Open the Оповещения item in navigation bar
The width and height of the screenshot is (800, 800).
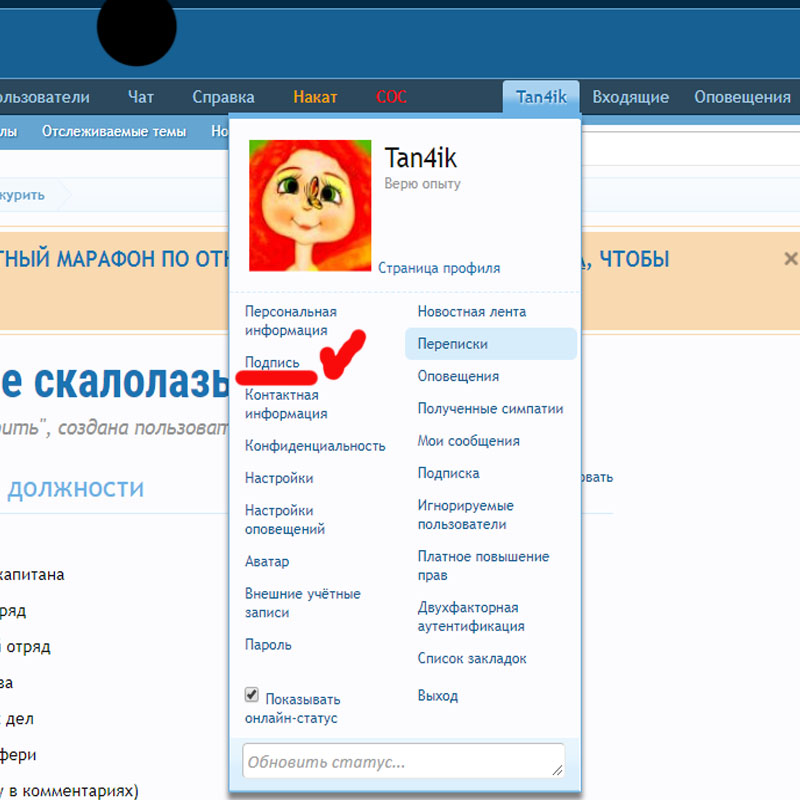click(x=742, y=97)
